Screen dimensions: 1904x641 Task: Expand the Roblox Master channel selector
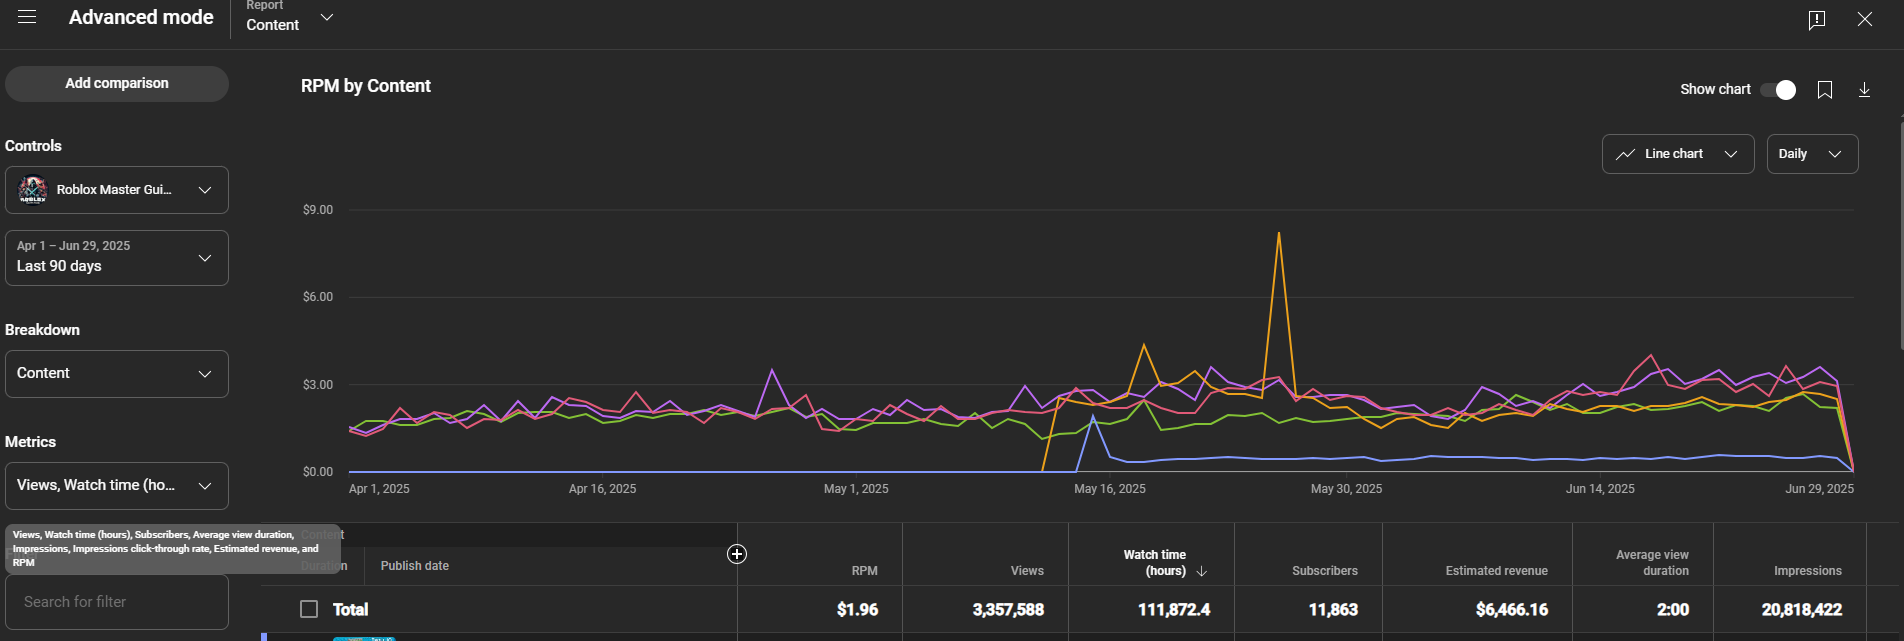117,190
